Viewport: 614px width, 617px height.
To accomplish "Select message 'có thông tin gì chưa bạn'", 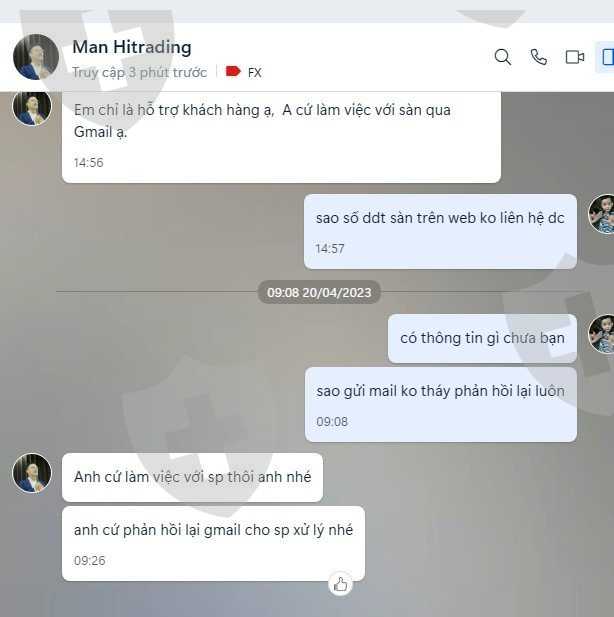I will (x=482, y=338).
